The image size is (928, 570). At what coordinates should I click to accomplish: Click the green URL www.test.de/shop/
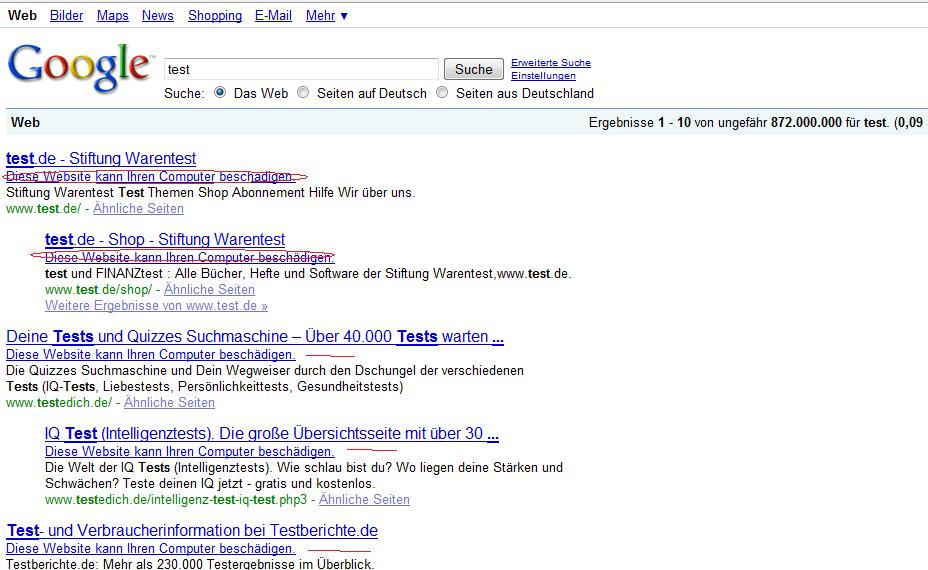click(x=98, y=289)
